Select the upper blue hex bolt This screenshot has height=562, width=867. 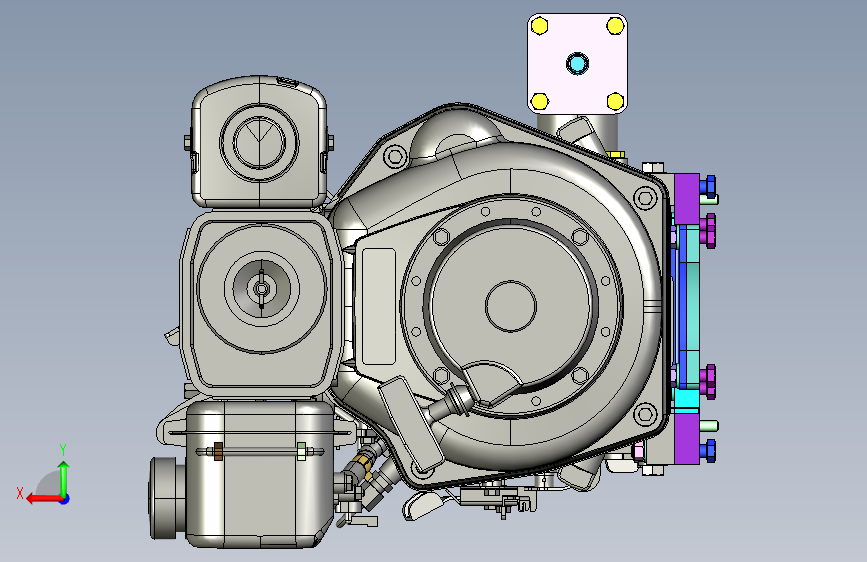pyautogui.click(x=708, y=187)
